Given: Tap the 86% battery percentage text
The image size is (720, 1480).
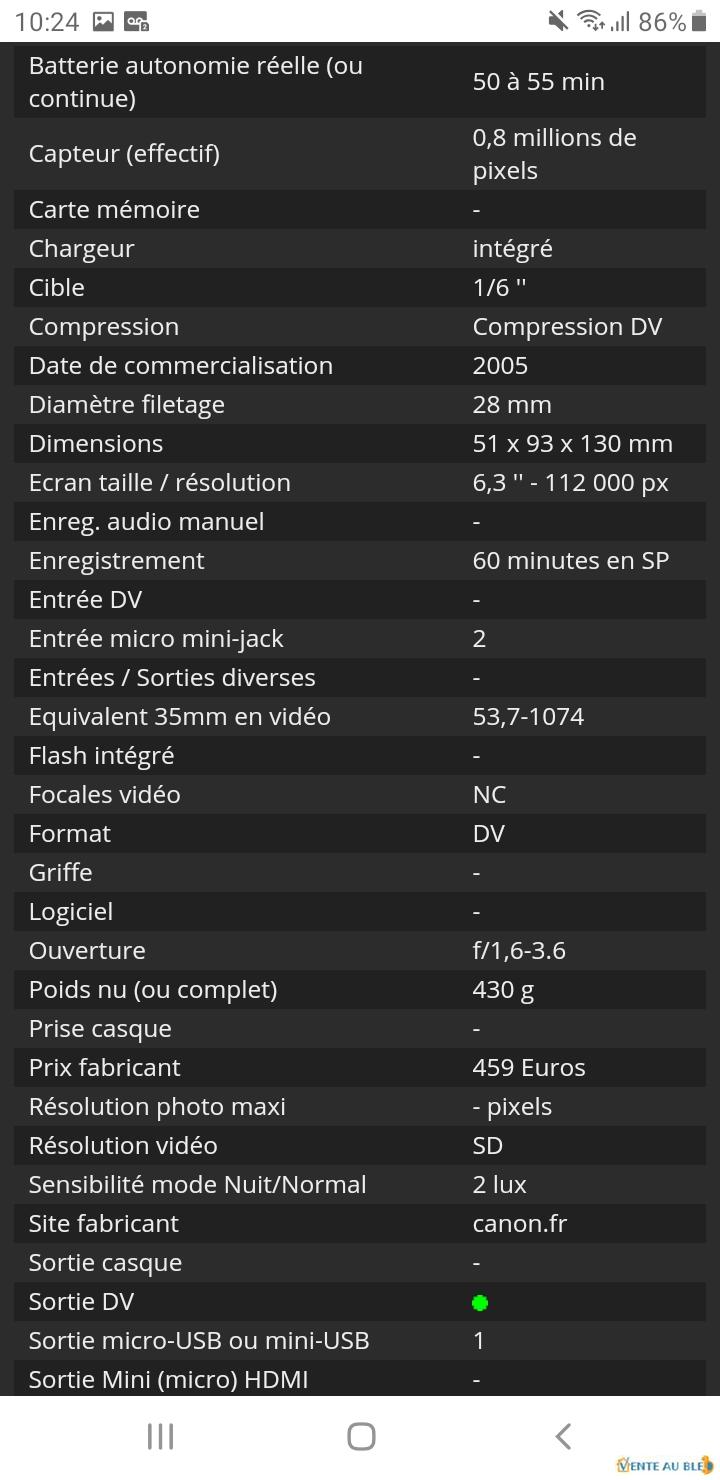Looking at the screenshot, I should pos(662,21).
